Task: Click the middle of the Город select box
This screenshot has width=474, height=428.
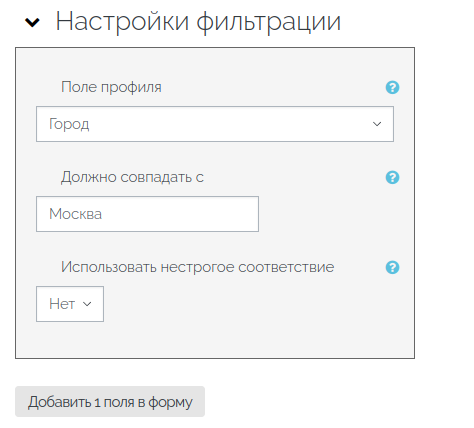Action: (215, 124)
